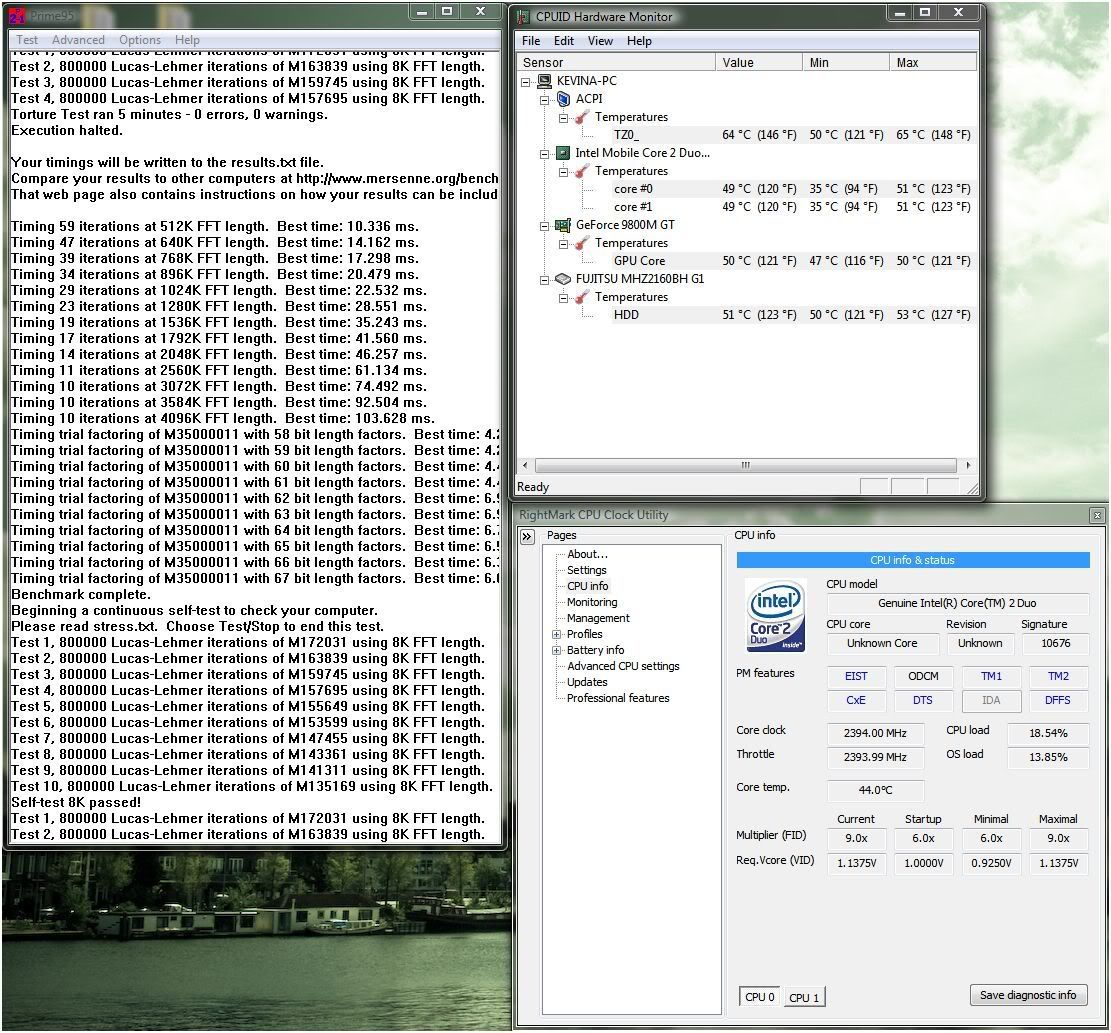Expand the Profiles page node
The image size is (1111, 1033).
click(557, 634)
